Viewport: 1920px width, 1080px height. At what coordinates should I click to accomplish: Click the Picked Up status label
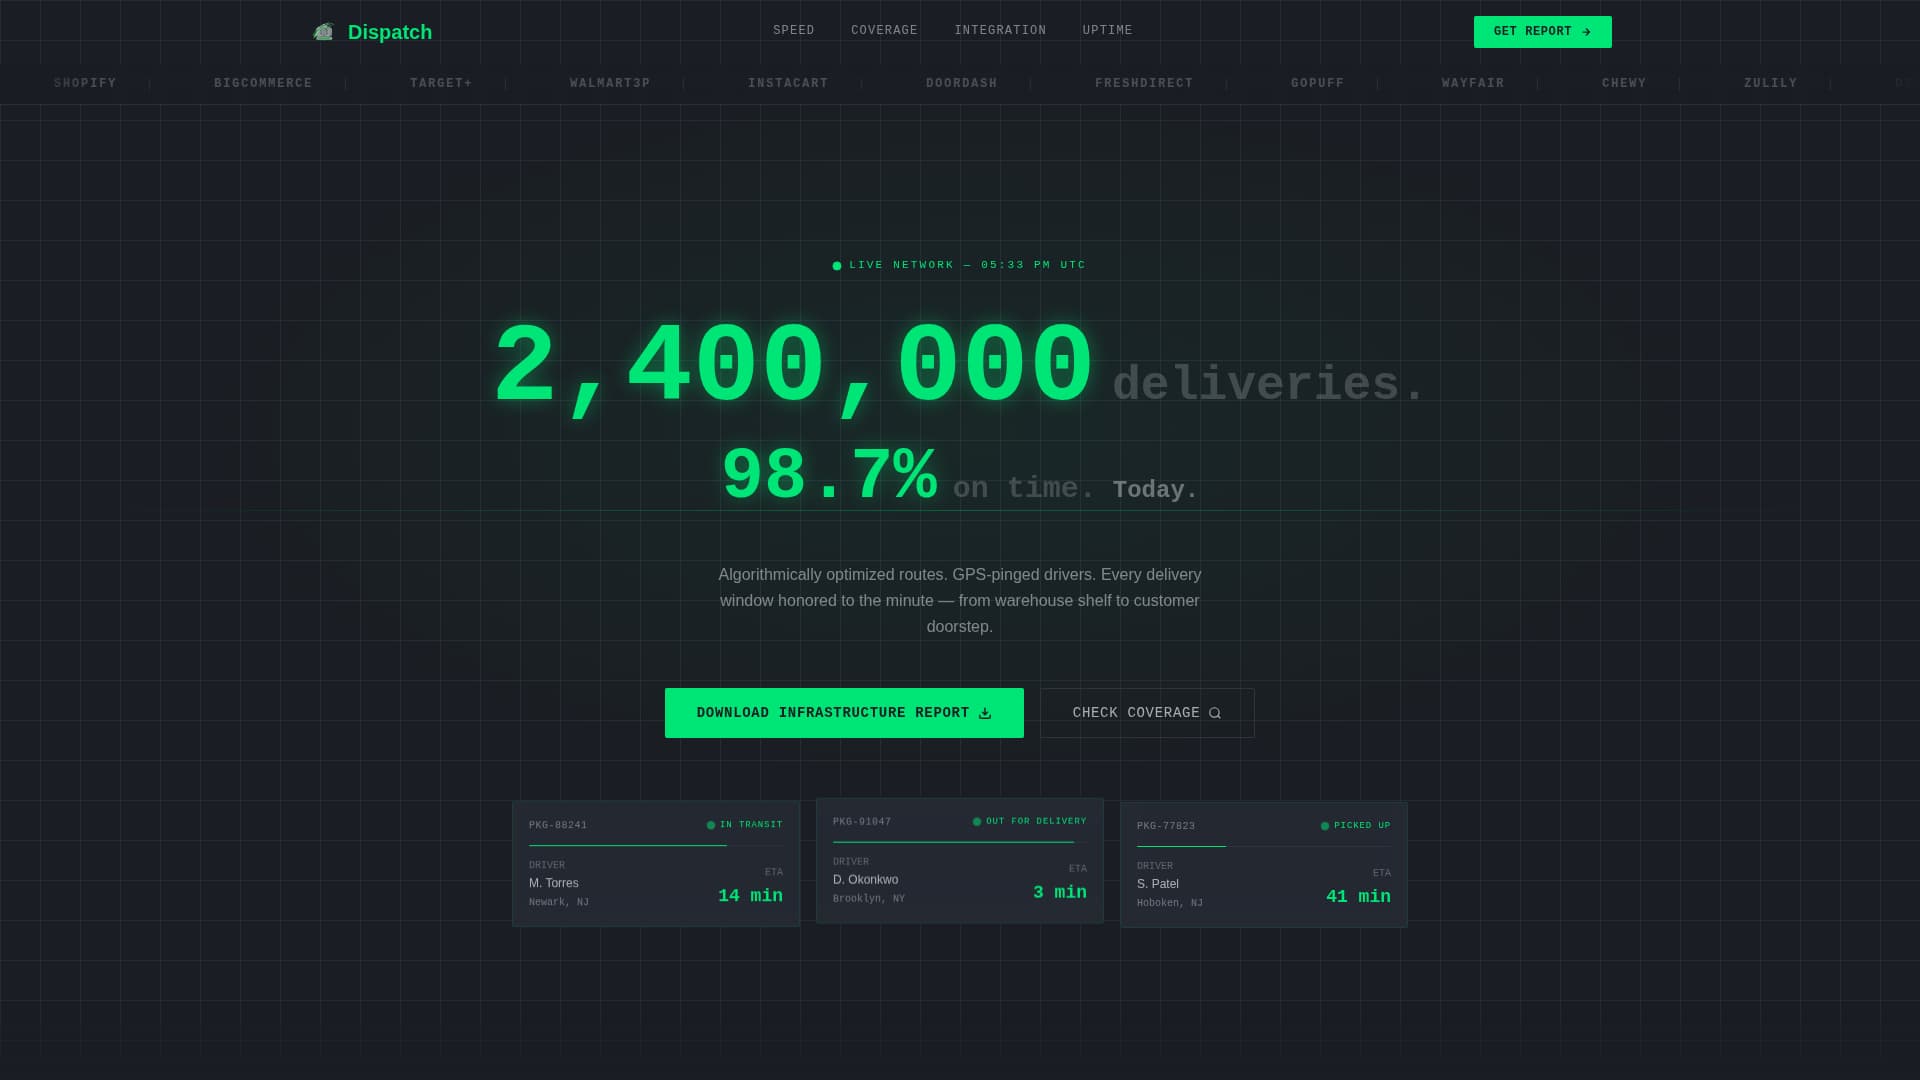[x=1362, y=825]
